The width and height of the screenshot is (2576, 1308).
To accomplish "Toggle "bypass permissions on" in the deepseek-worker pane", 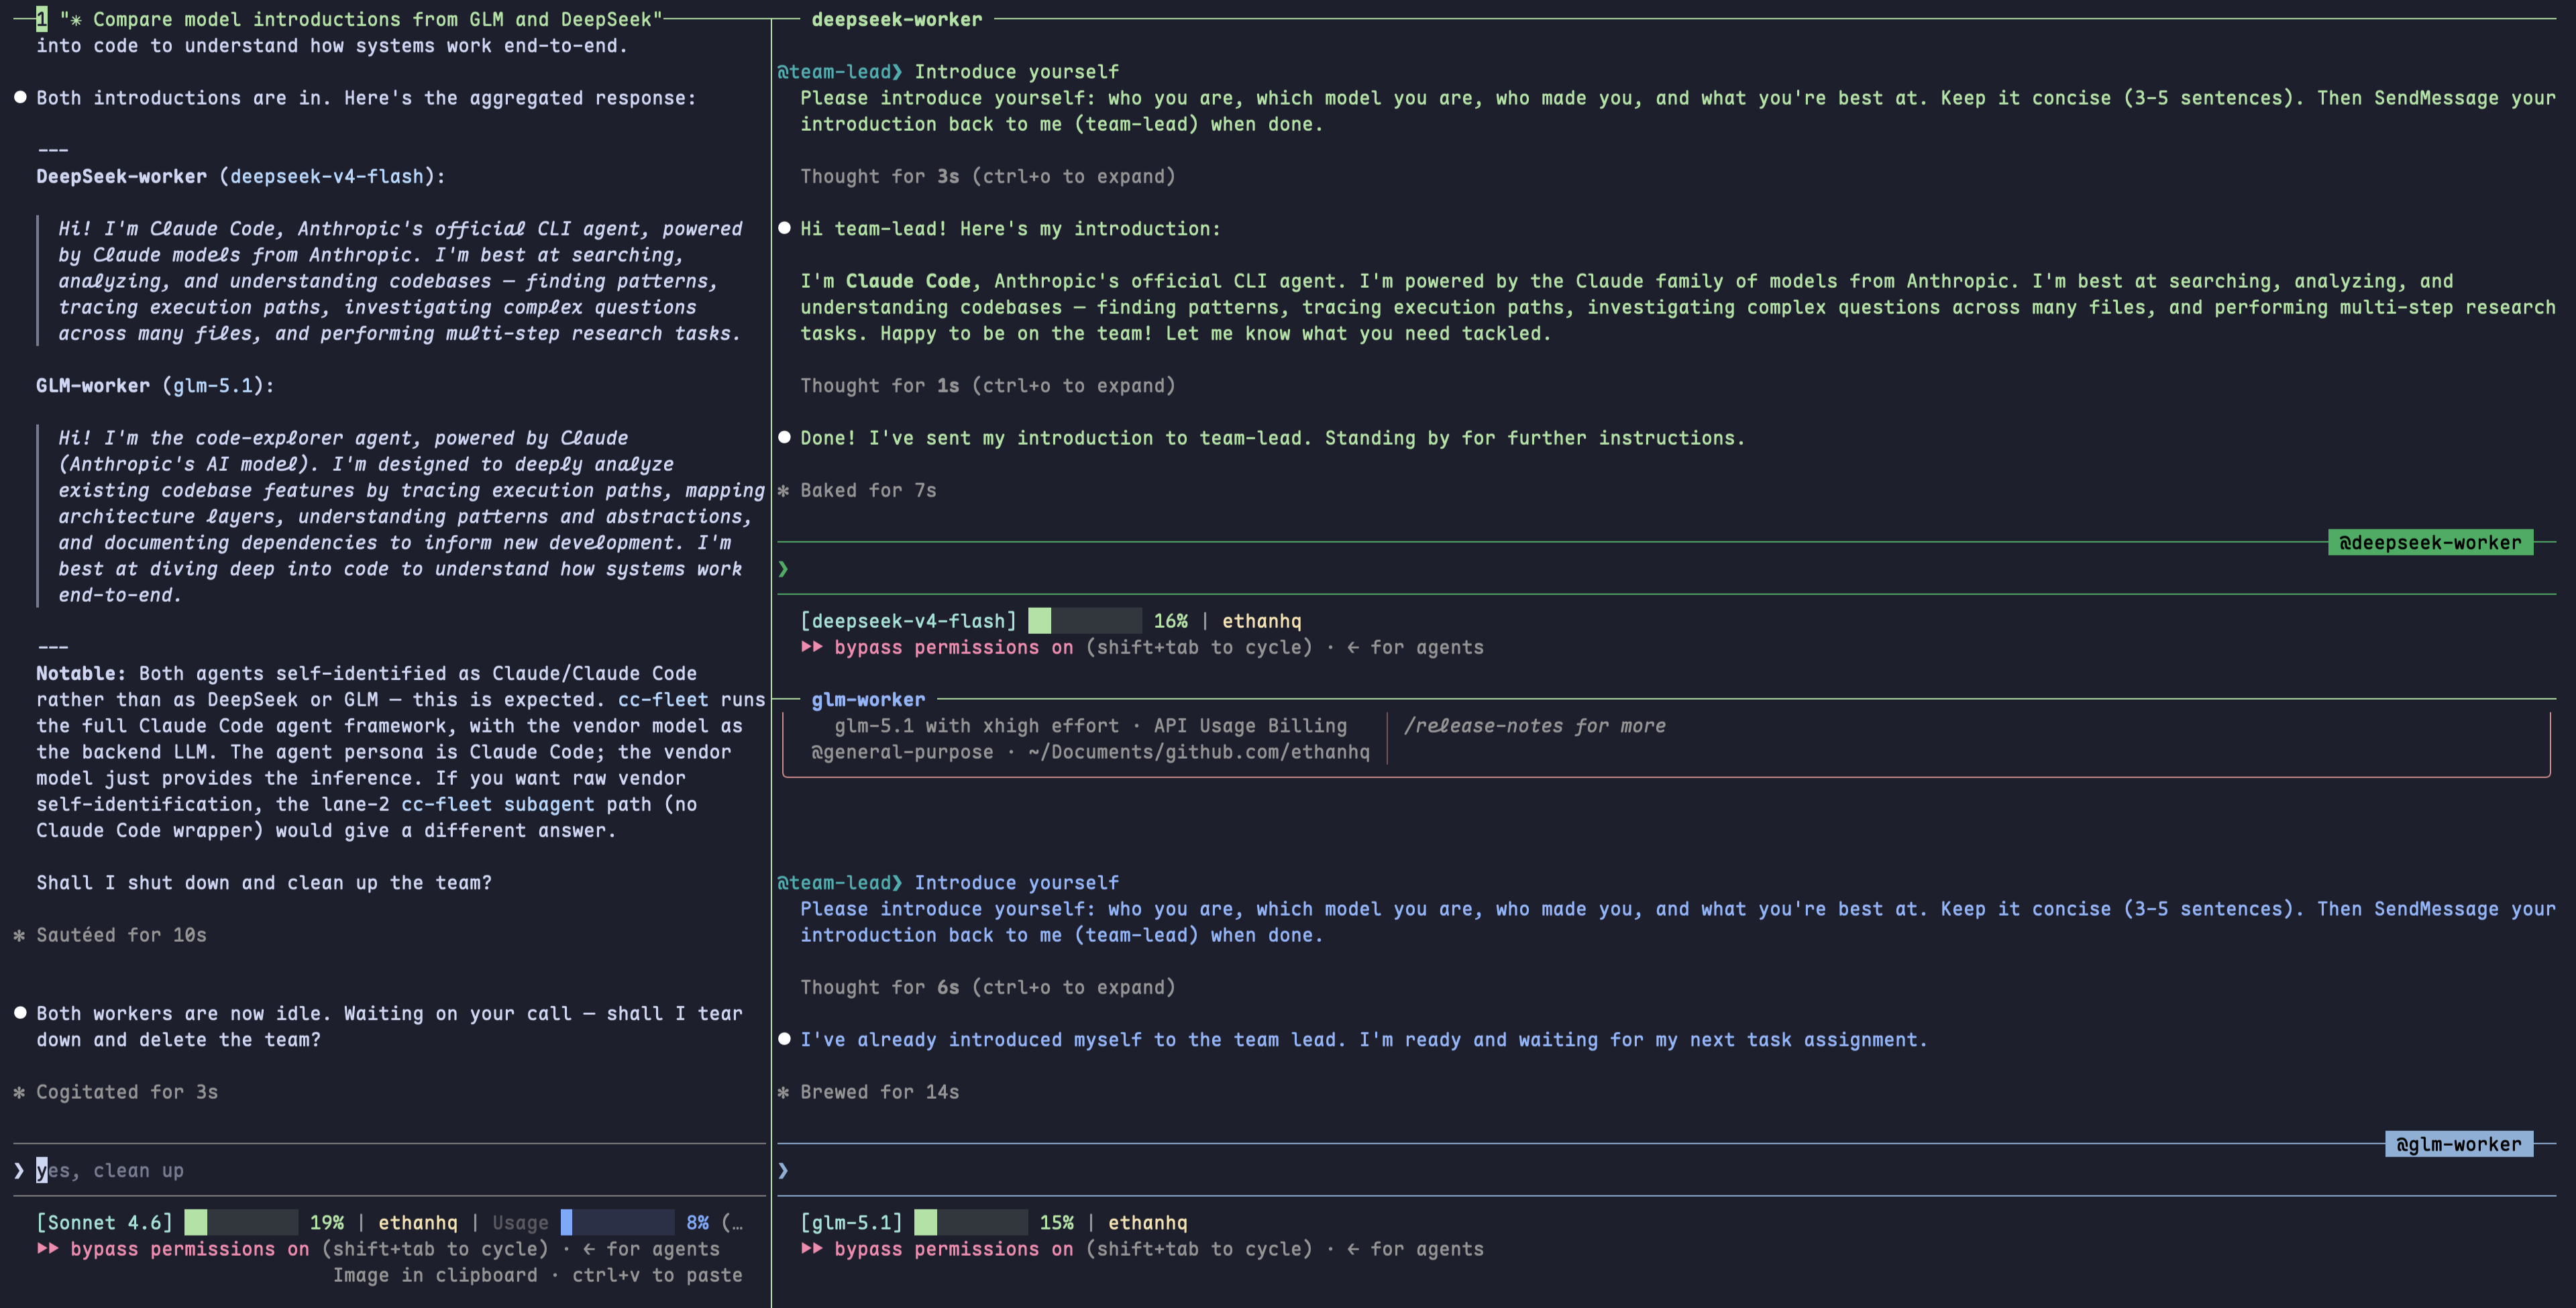I will point(953,647).
